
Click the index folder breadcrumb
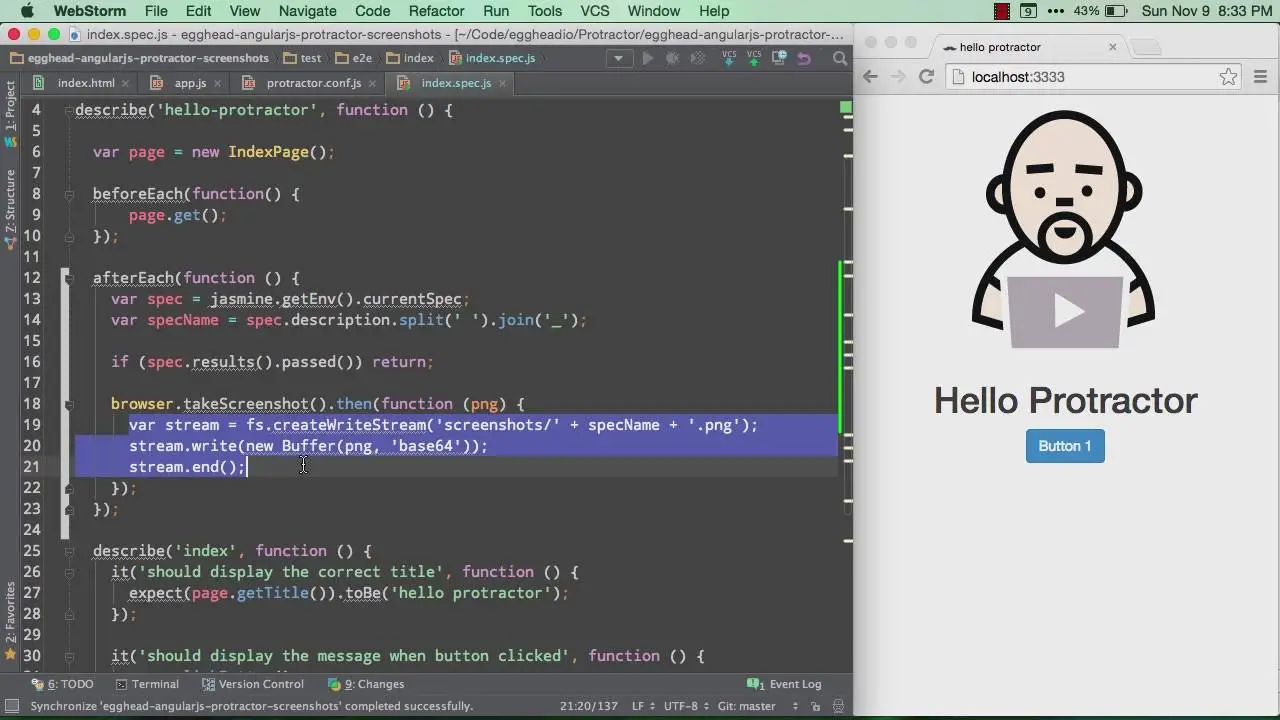(410, 58)
